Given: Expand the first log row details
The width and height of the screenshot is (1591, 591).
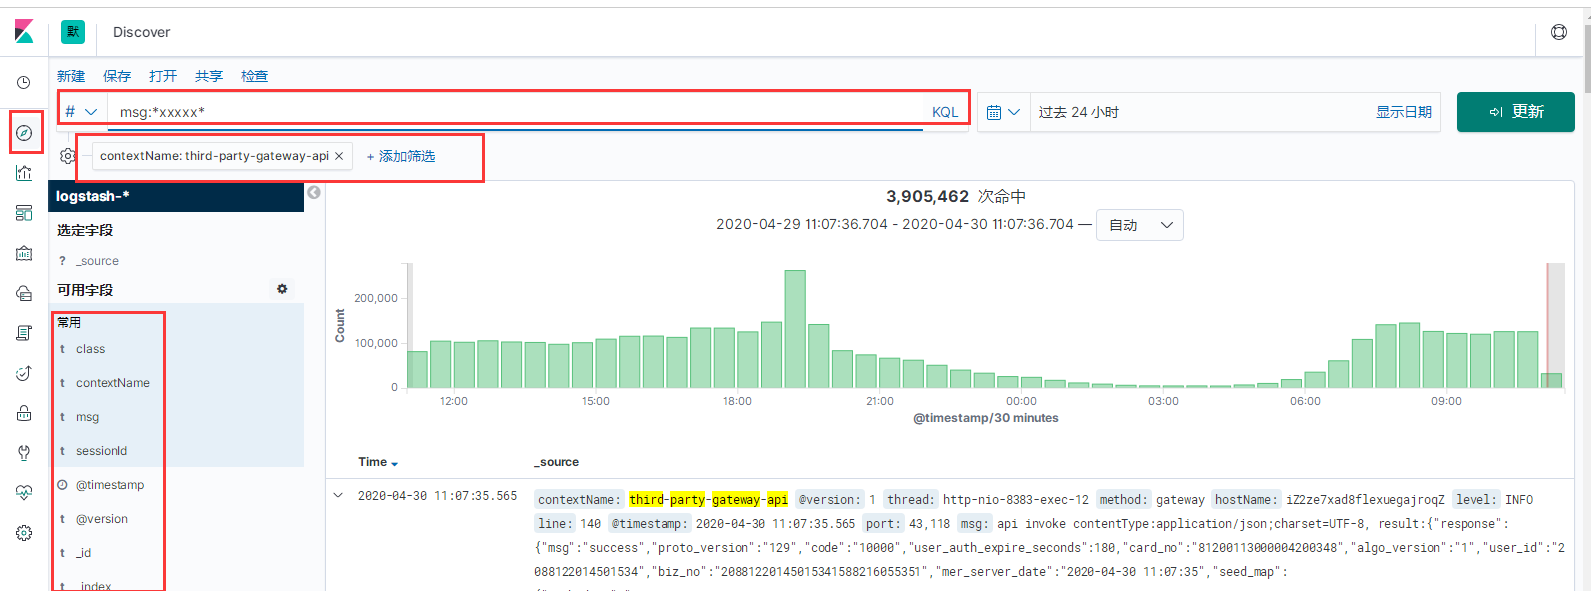Looking at the screenshot, I should coord(338,495).
